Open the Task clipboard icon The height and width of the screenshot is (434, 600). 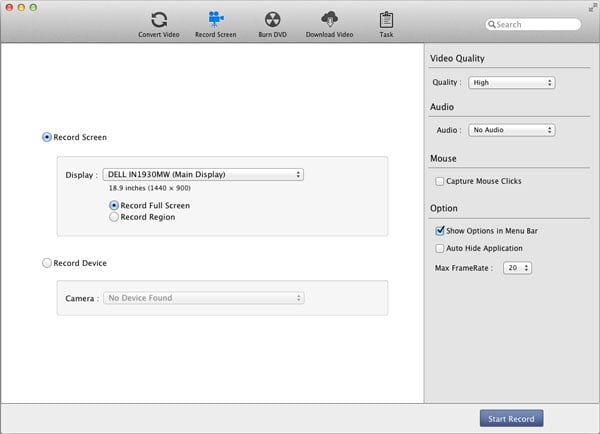386,20
